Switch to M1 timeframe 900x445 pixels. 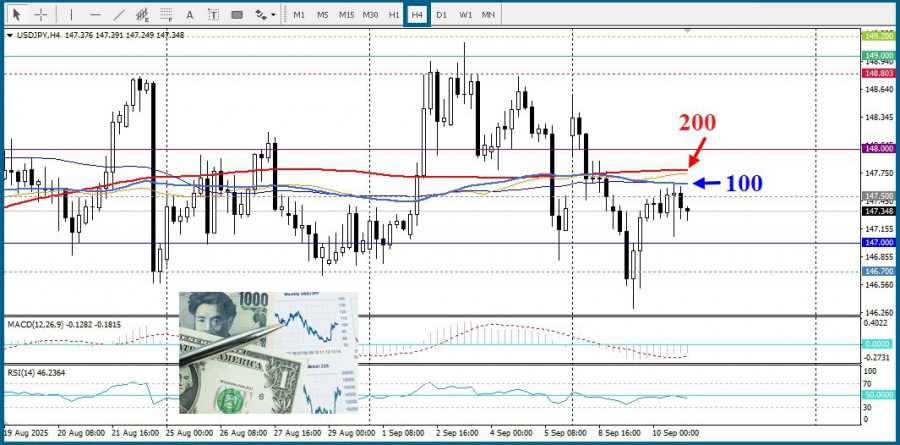pyautogui.click(x=299, y=15)
